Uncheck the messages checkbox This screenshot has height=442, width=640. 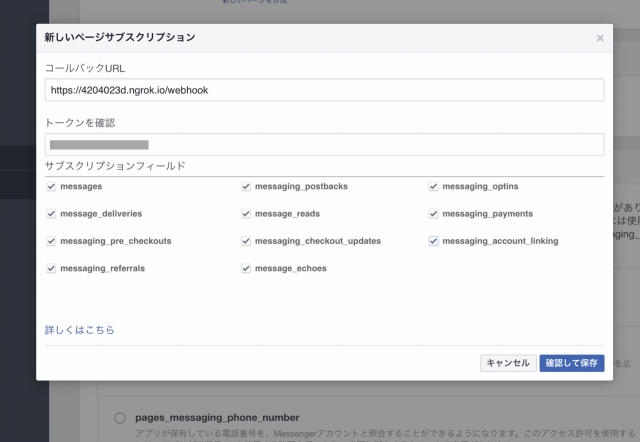tap(51, 187)
